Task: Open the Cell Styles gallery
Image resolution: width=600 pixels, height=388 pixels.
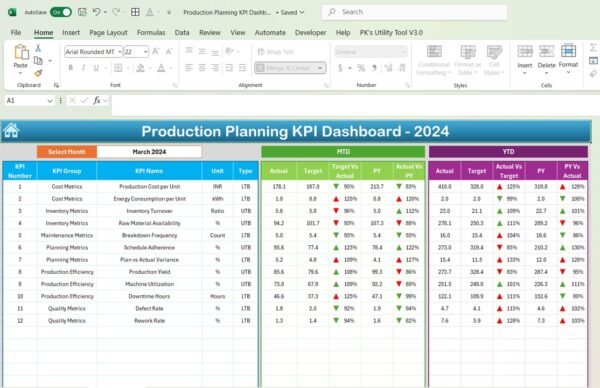Action: point(494,60)
